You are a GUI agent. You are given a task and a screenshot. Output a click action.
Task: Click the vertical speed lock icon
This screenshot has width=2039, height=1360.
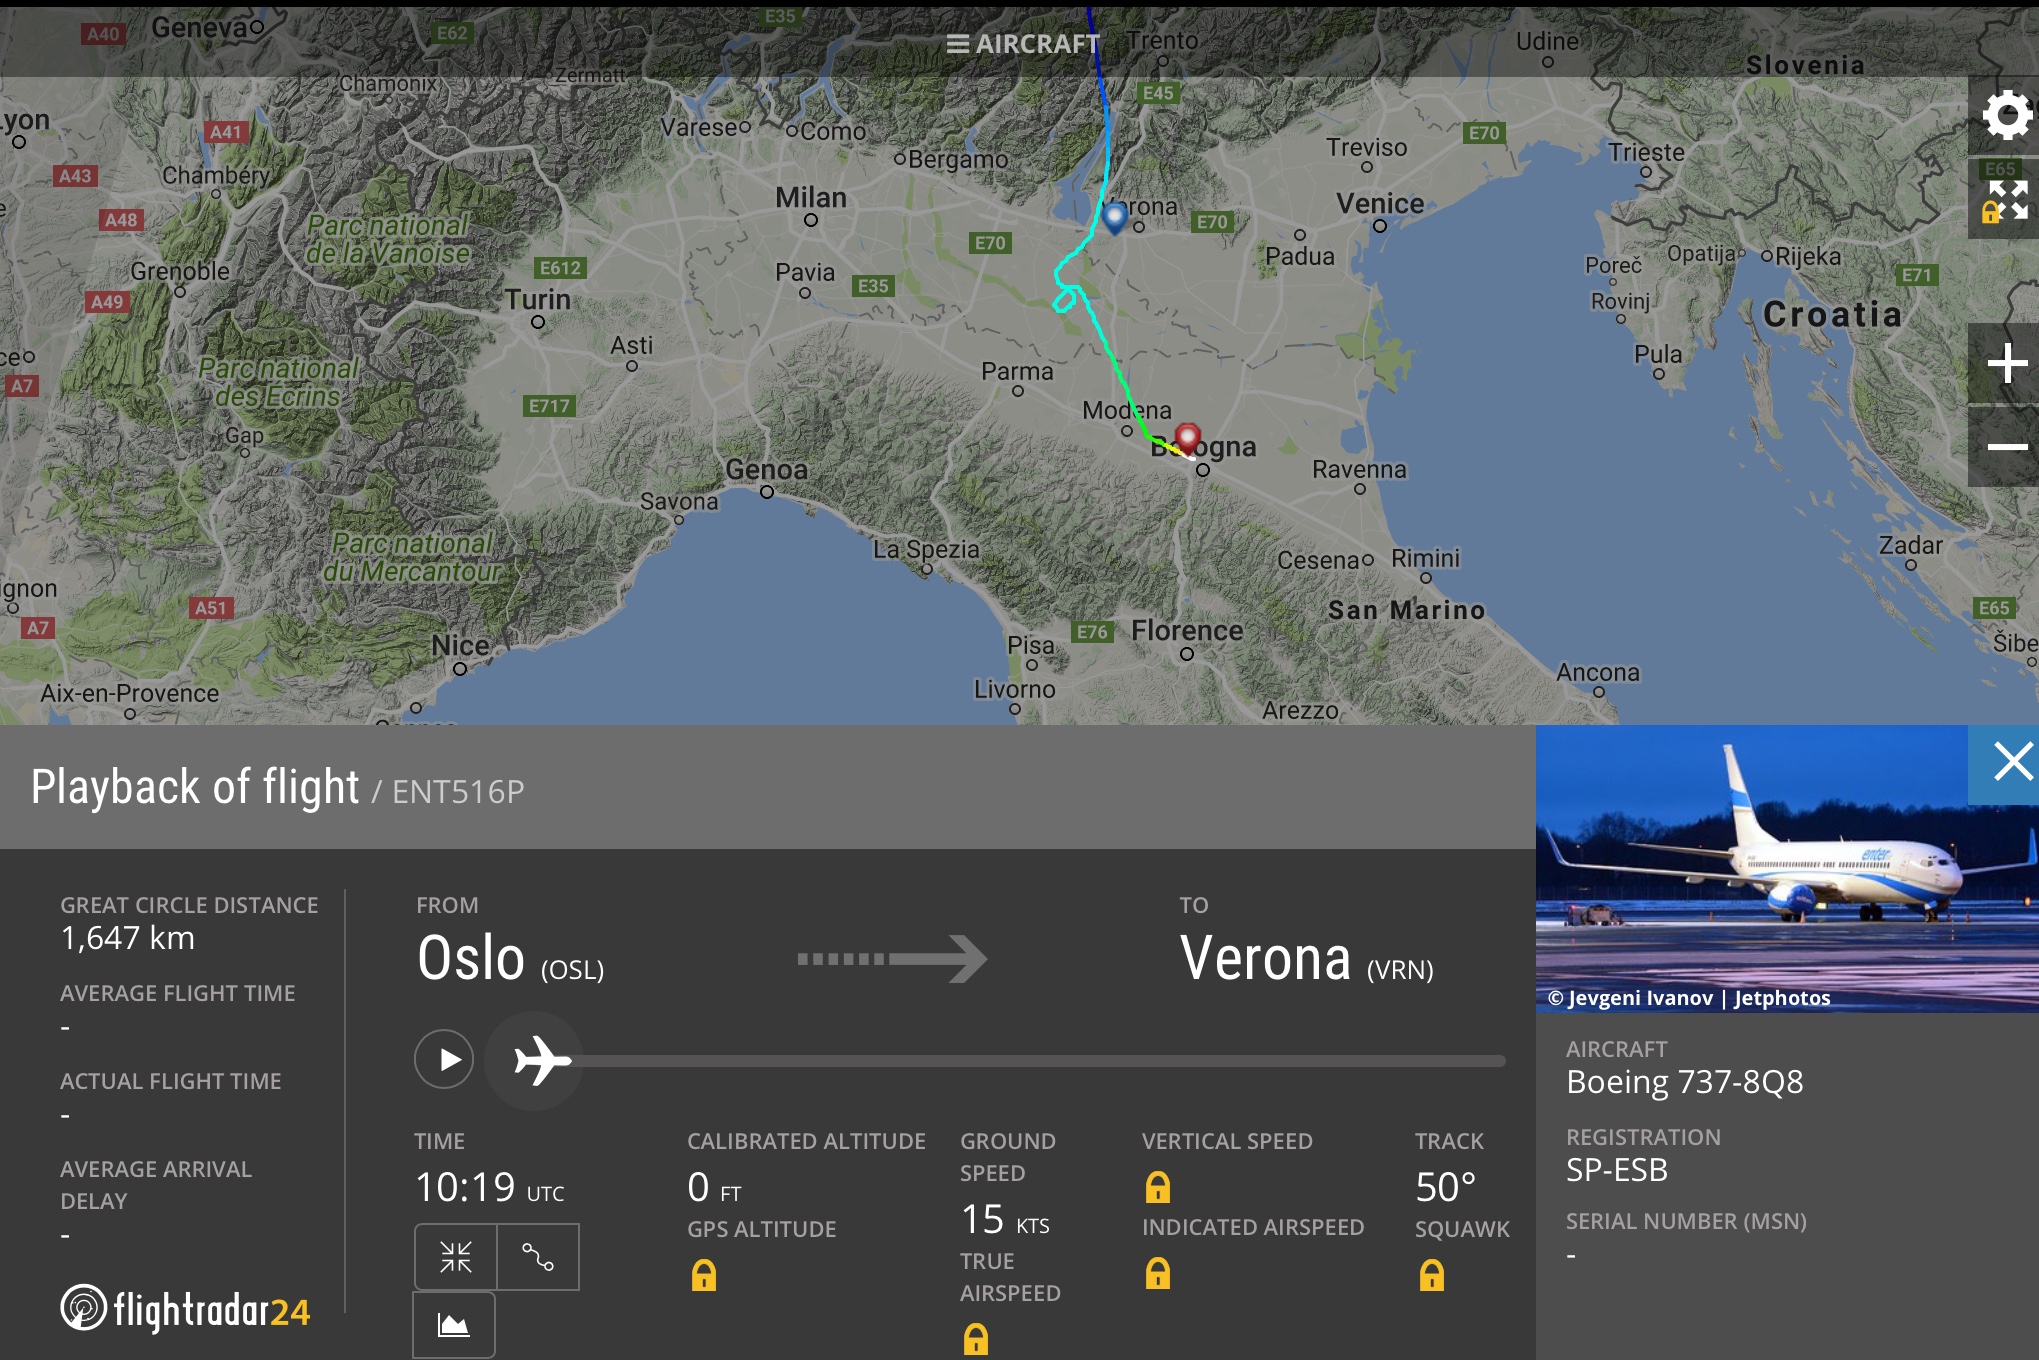coord(1157,1187)
